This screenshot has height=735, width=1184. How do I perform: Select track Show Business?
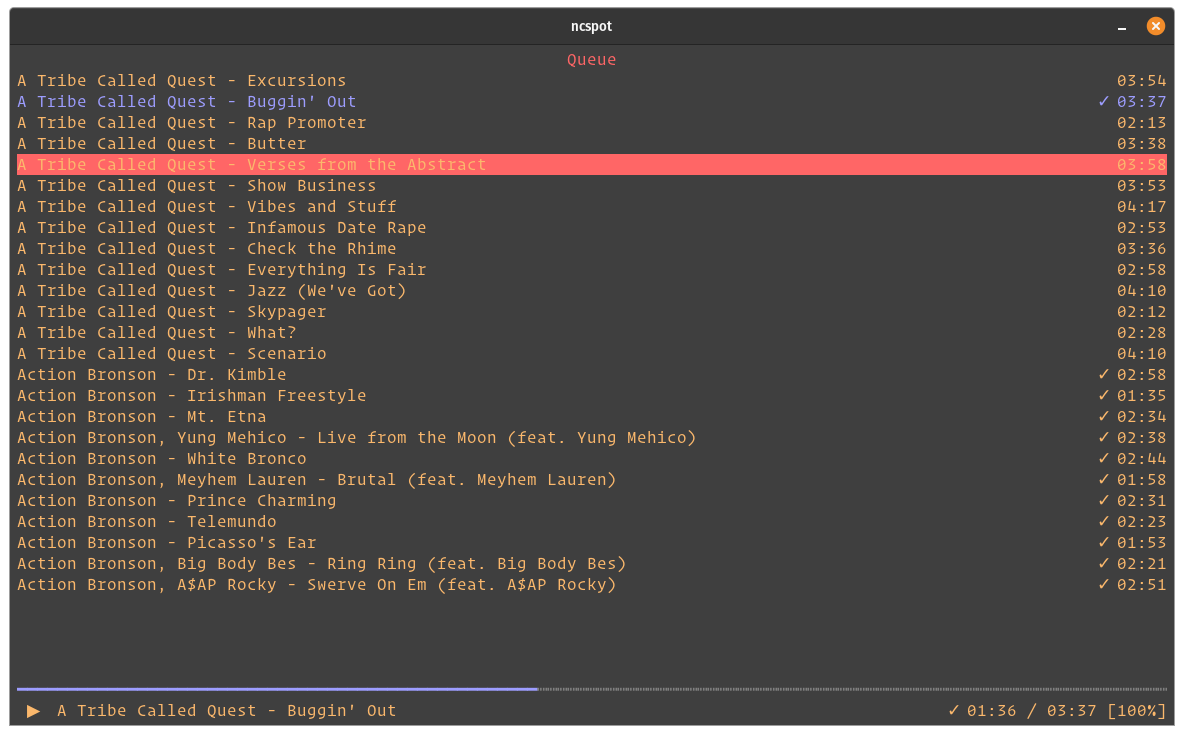592,186
